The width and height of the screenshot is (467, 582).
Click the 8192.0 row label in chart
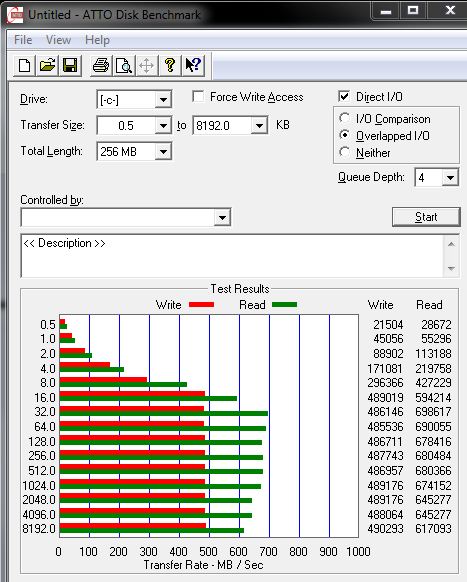[x=39, y=529]
